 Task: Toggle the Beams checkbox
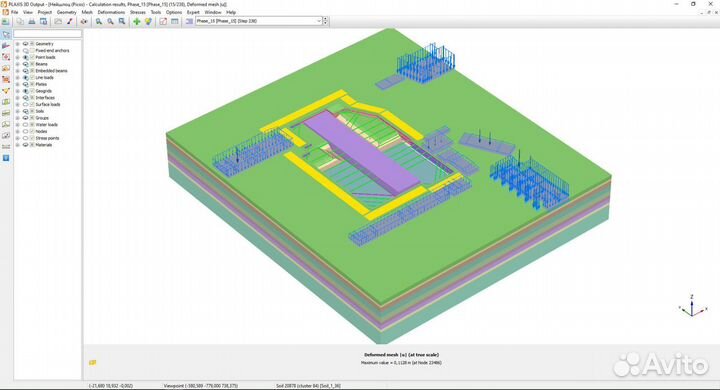point(32,64)
